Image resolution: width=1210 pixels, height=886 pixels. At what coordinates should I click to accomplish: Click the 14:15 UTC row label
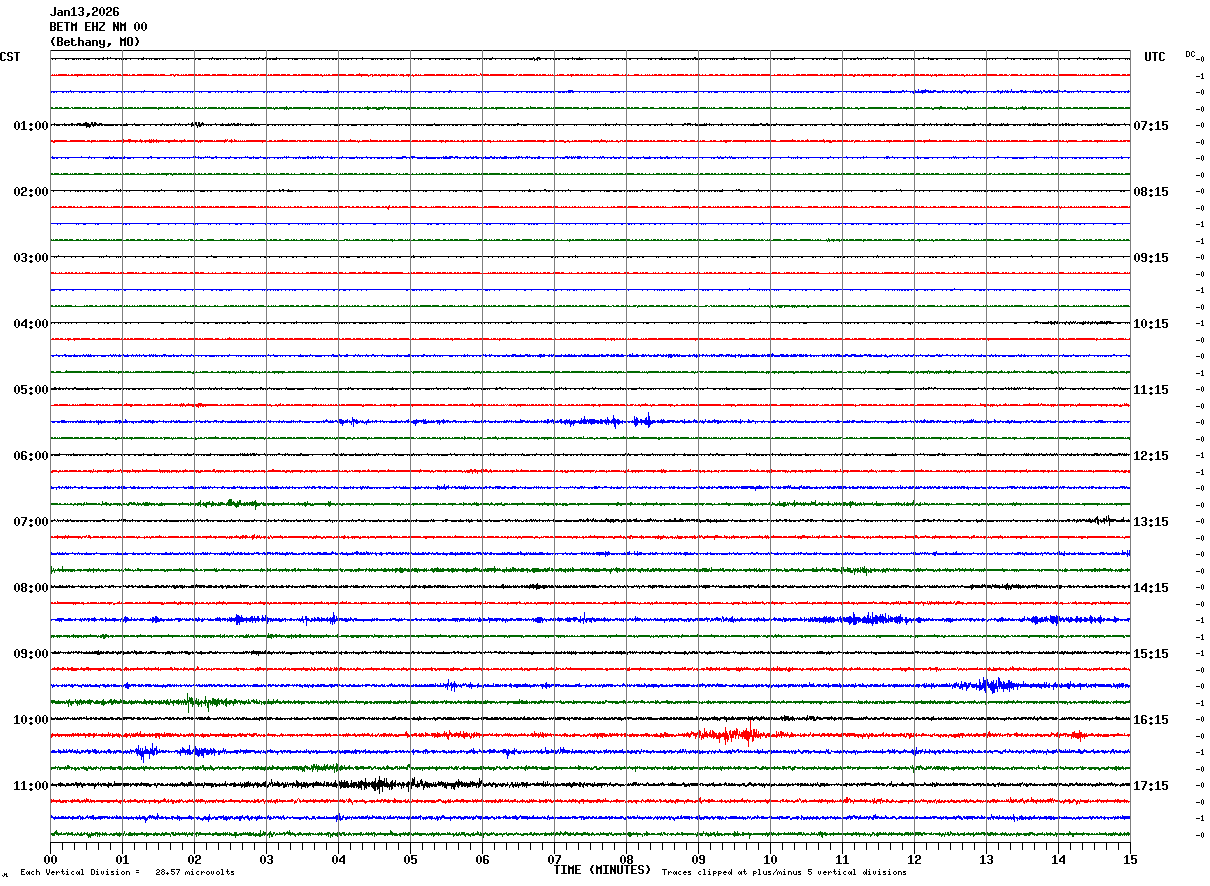tap(1151, 588)
